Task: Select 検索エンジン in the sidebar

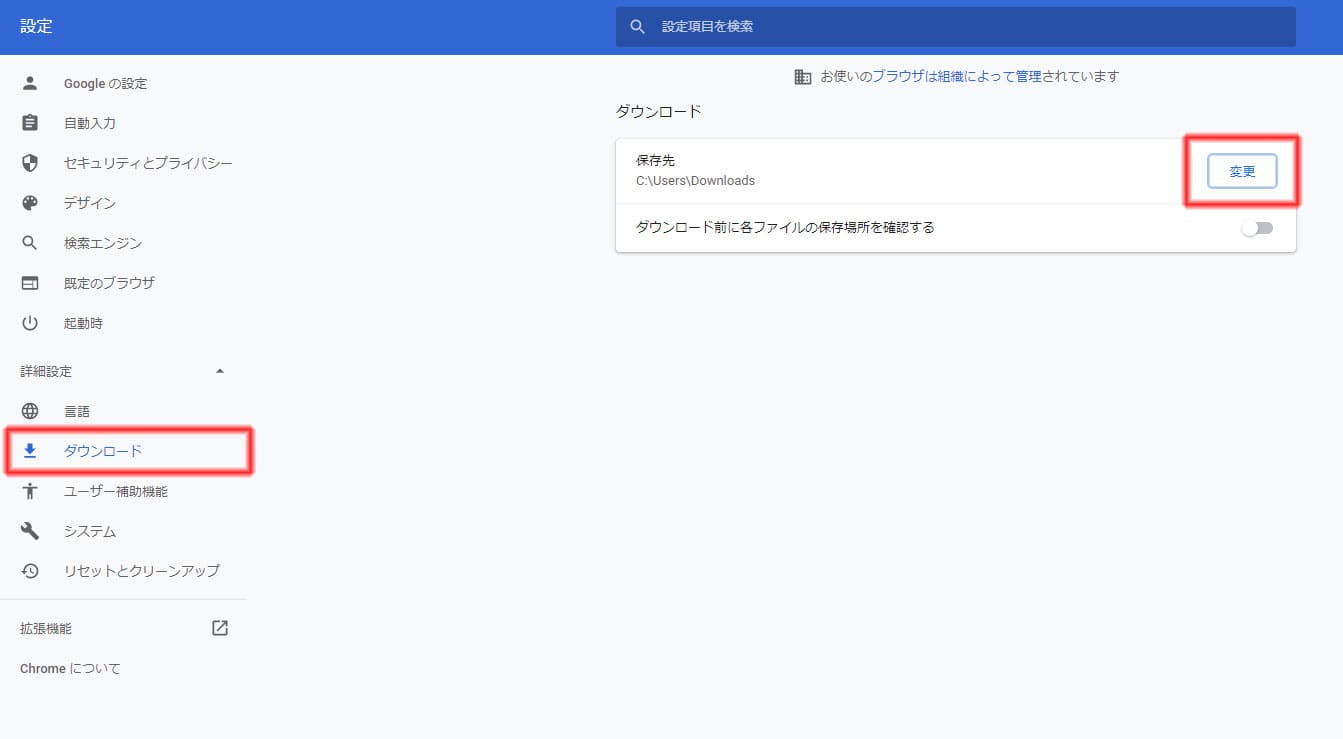Action: click(x=103, y=243)
